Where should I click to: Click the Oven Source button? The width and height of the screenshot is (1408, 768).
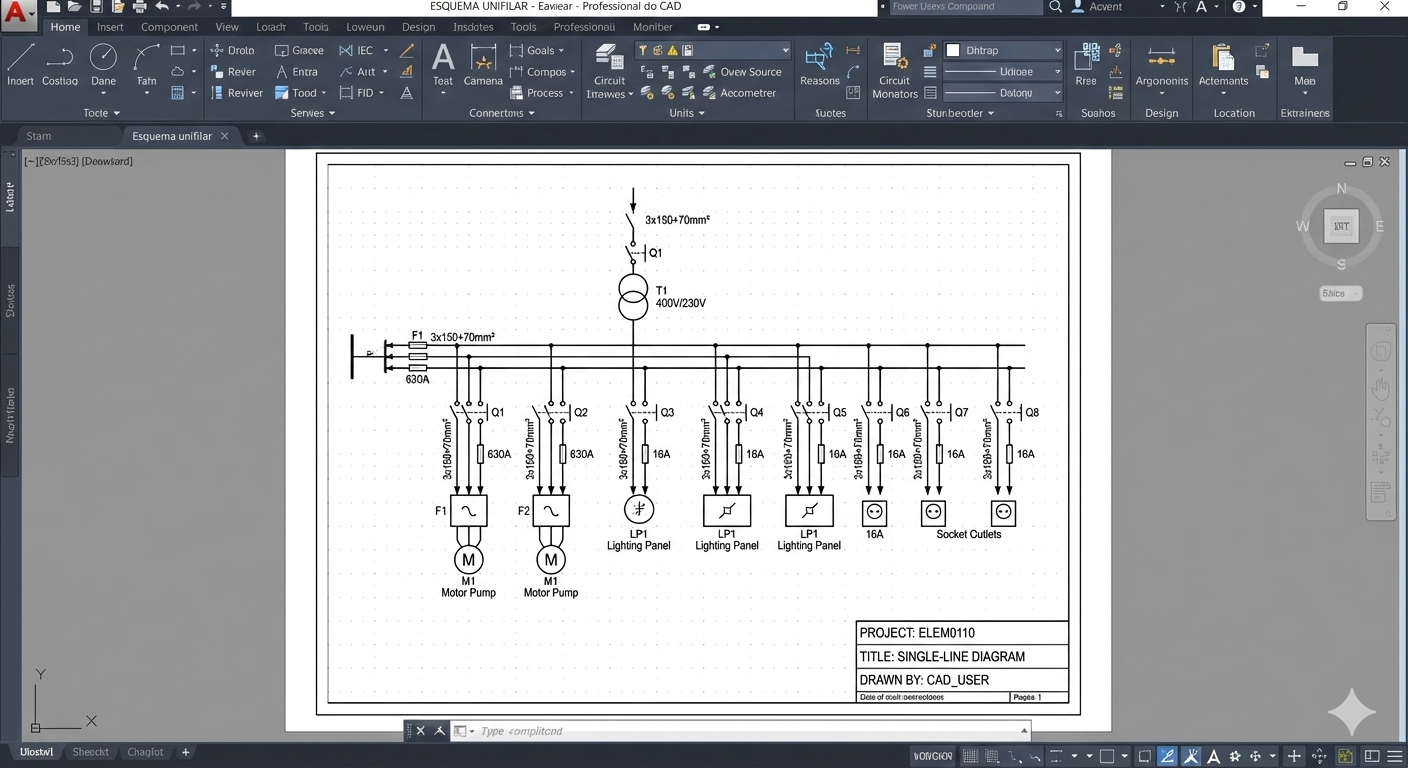(x=741, y=72)
